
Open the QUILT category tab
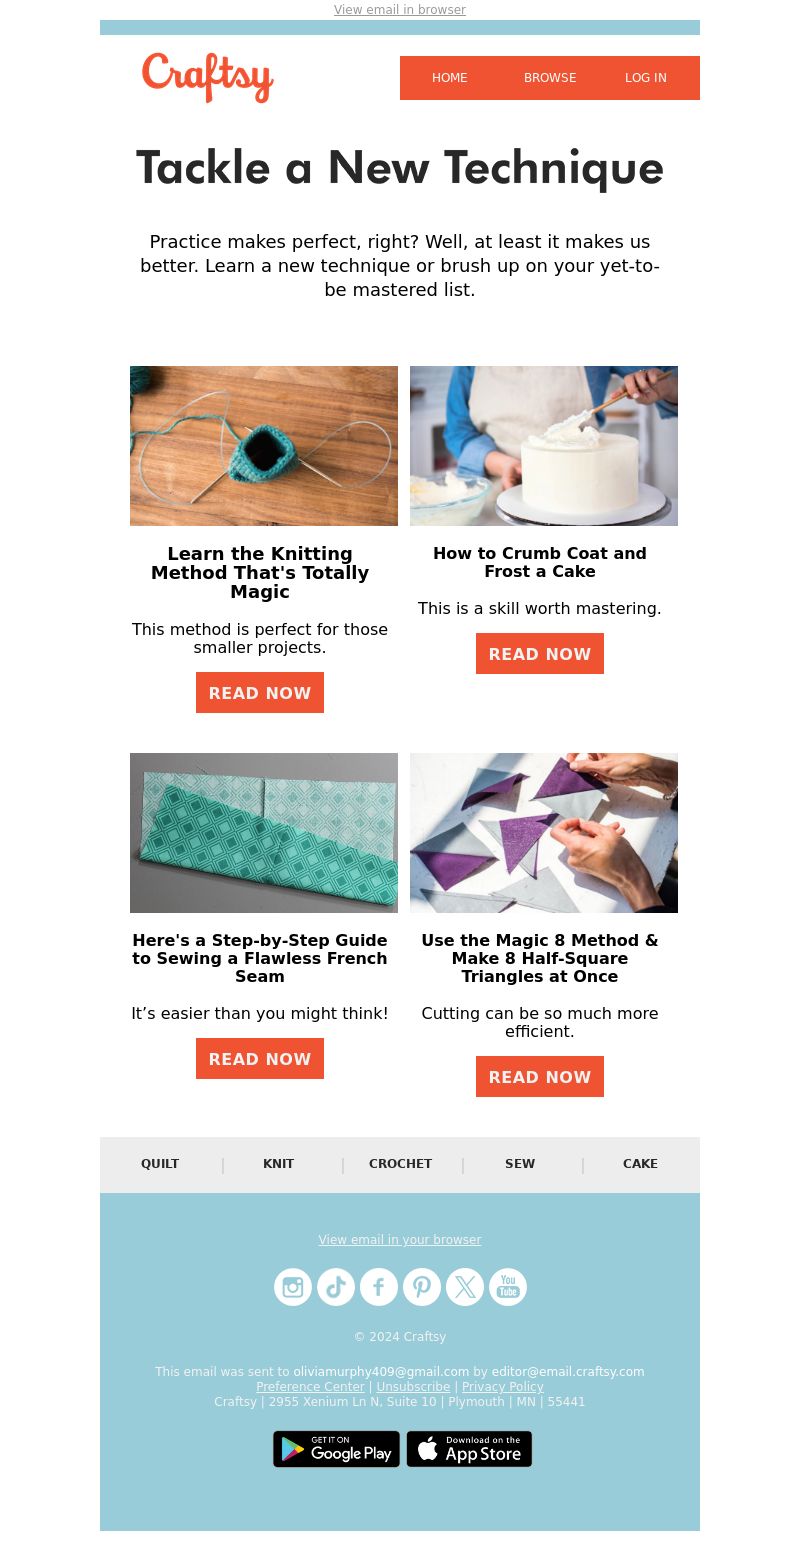click(160, 1164)
